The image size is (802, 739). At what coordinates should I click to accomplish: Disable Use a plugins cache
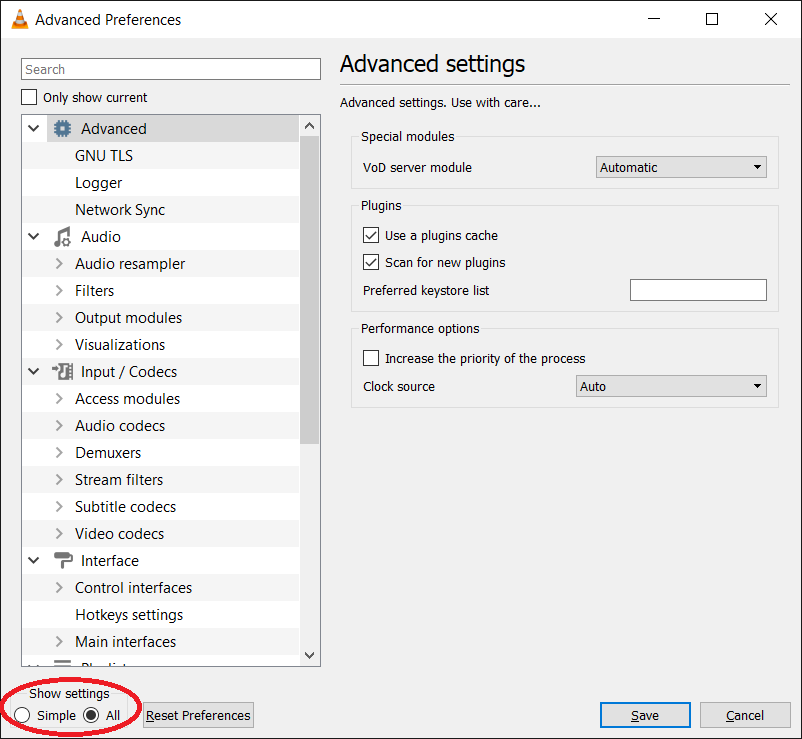coord(371,235)
